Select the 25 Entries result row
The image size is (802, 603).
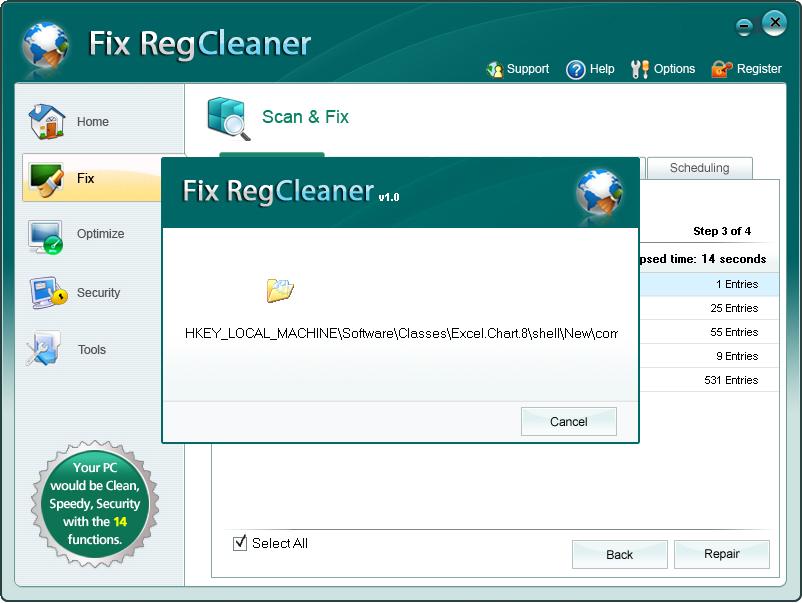(709, 308)
